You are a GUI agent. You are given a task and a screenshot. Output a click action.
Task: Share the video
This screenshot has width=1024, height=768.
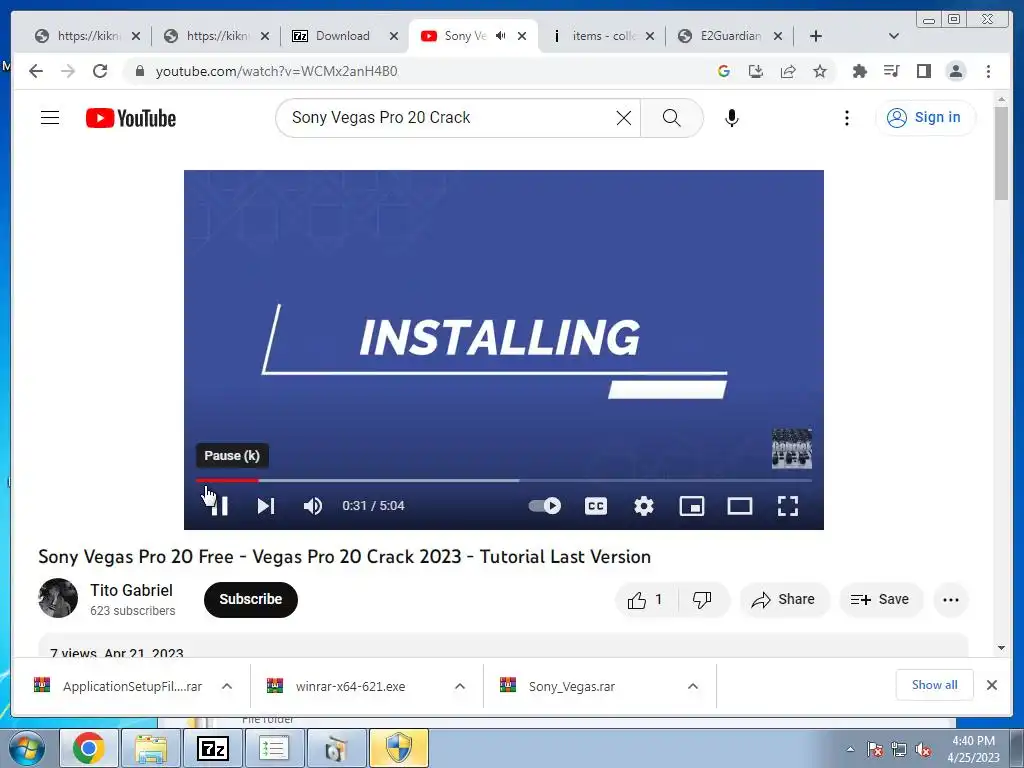click(784, 600)
